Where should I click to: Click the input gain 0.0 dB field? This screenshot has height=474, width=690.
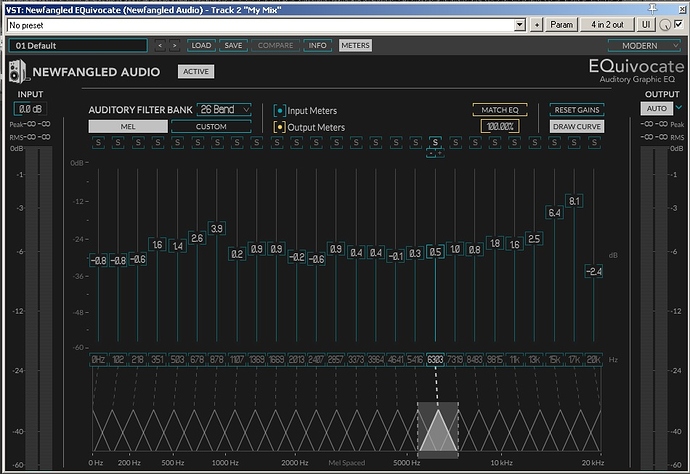click(30, 109)
